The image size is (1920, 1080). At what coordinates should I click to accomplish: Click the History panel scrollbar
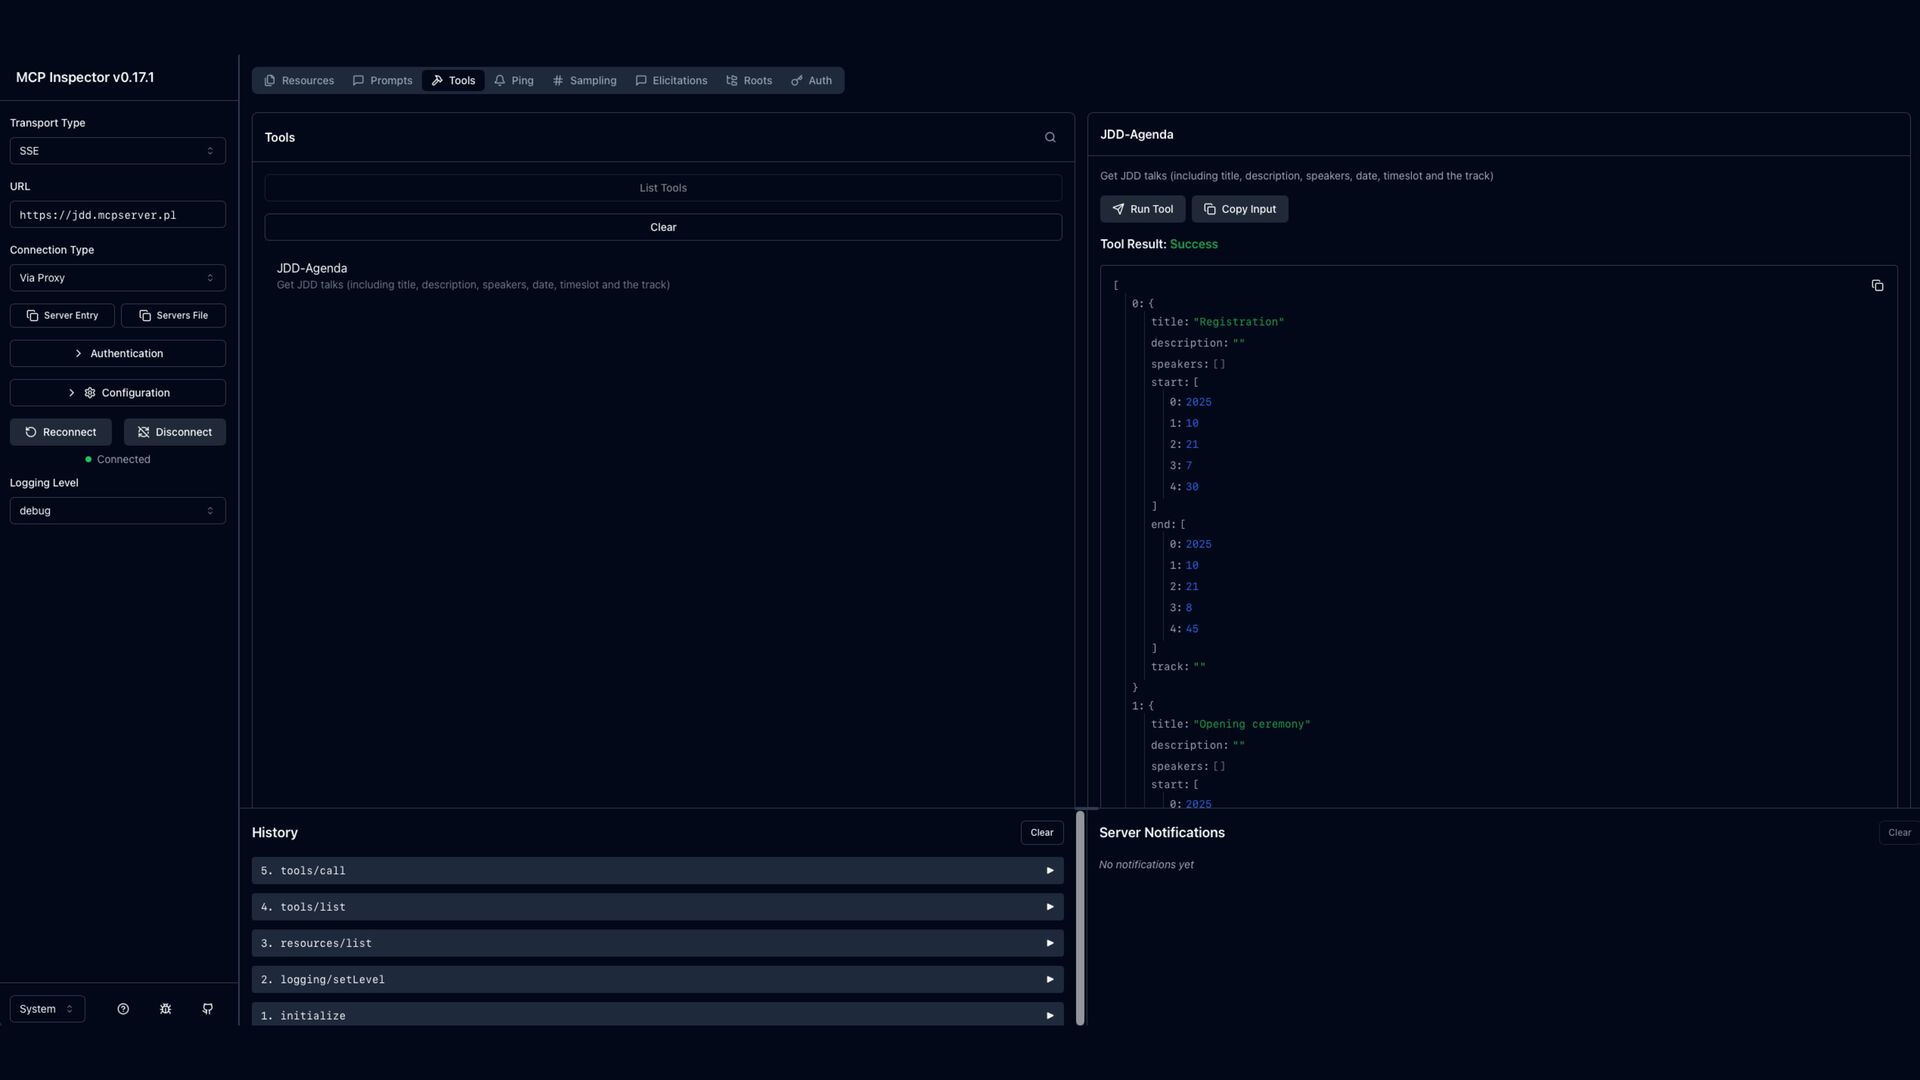click(1080, 918)
